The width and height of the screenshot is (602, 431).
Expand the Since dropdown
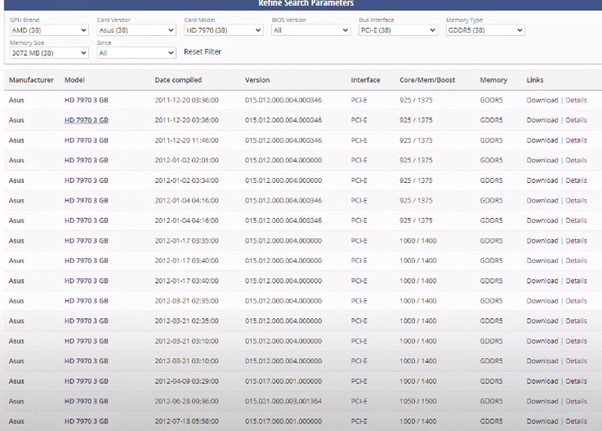[x=137, y=52]
